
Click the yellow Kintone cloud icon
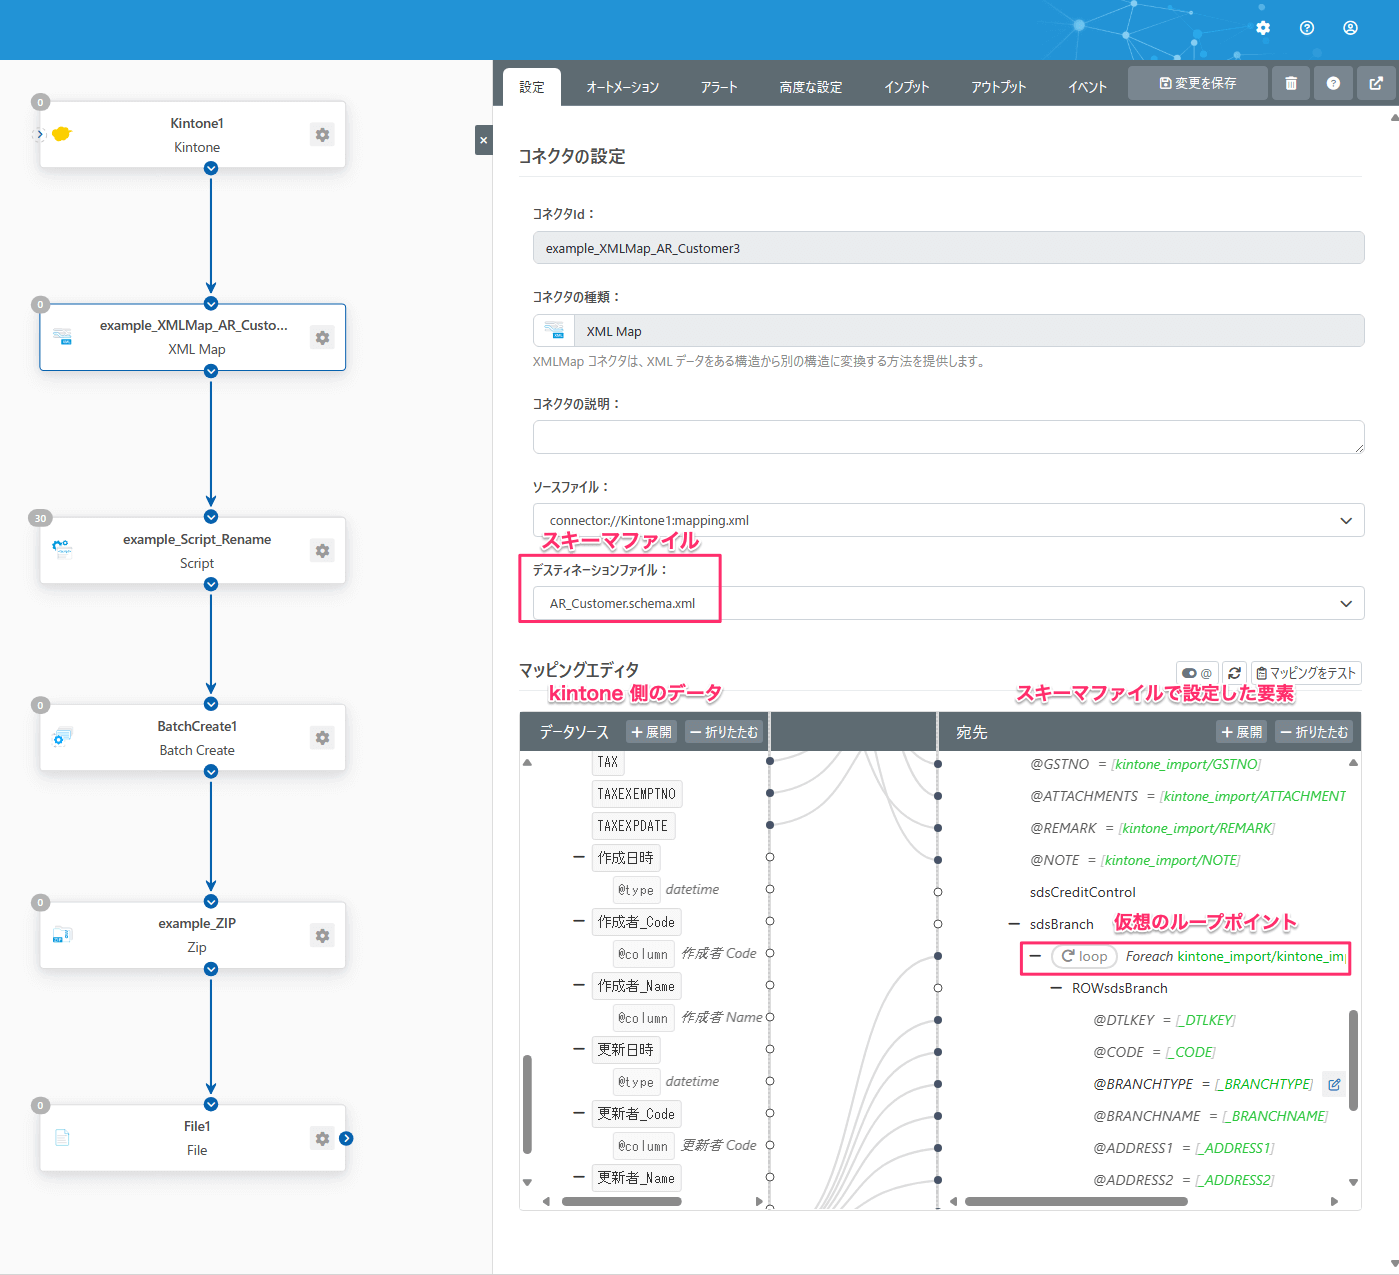click(x=61, y=134)
